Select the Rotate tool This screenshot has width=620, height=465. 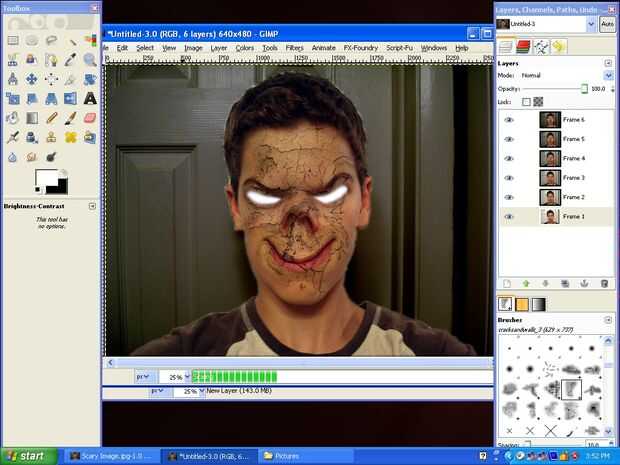[x=90, y=79]
